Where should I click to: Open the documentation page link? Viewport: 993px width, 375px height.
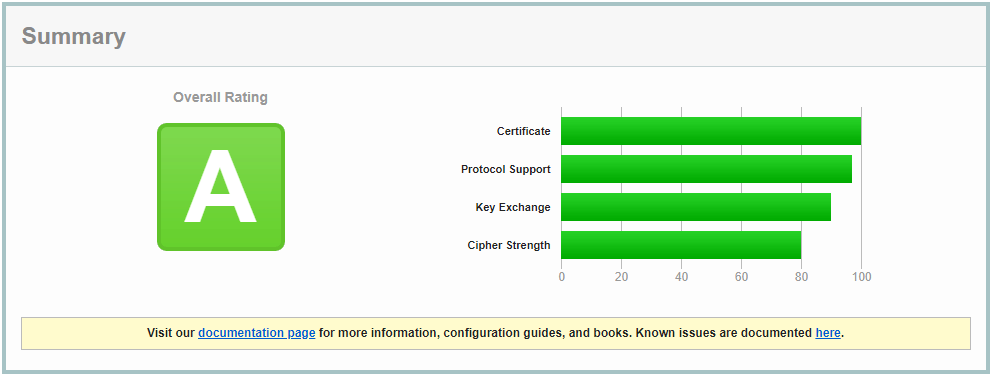tap(256, 333)
